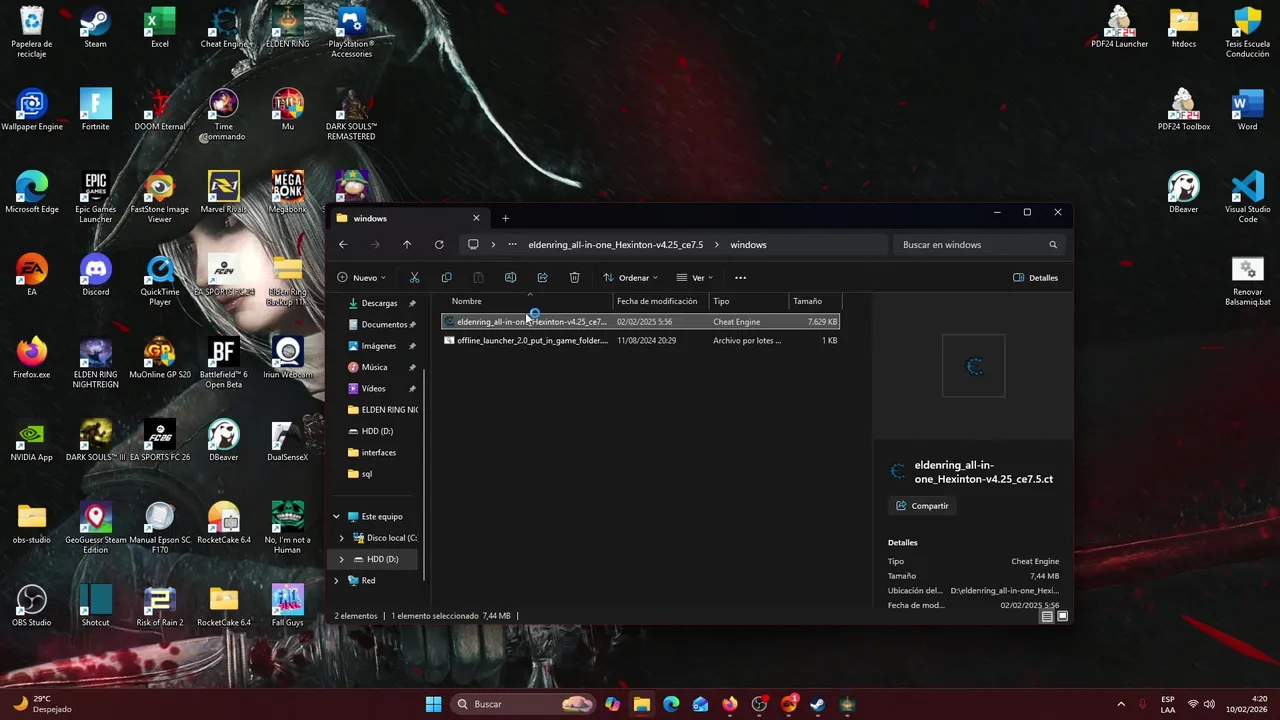This screenshot has width=1280, height=720.
Task: Open File Explorer from the taskbar
Action: 642,704
